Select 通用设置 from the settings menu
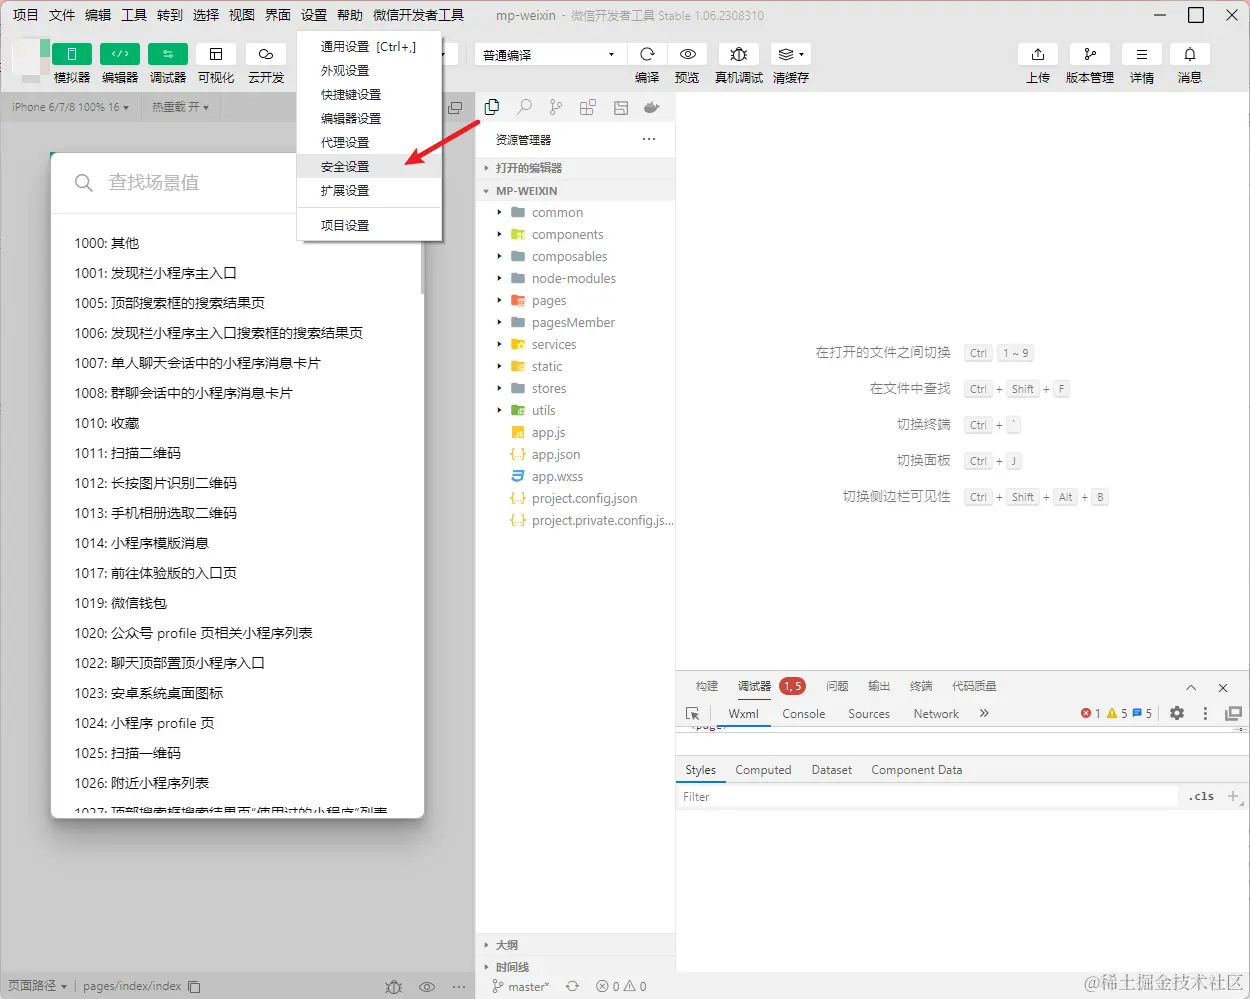This screenshot has width=1250, height=999. tap(369, 47)
